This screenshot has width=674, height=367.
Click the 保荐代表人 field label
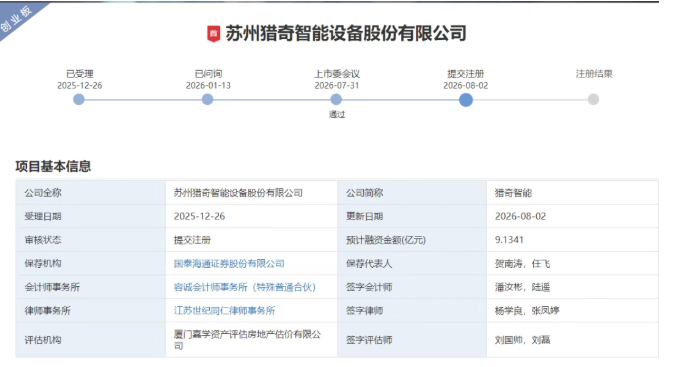click(369, 263)
